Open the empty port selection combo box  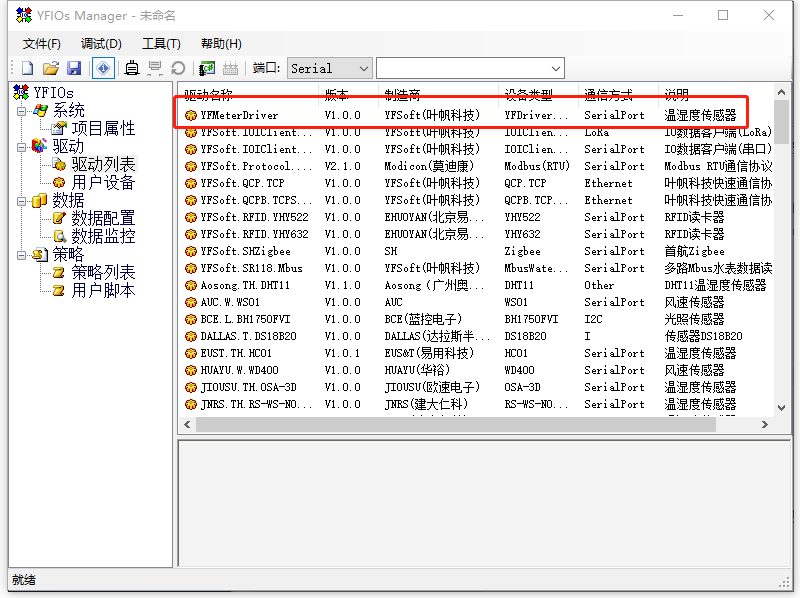[470, 68]
